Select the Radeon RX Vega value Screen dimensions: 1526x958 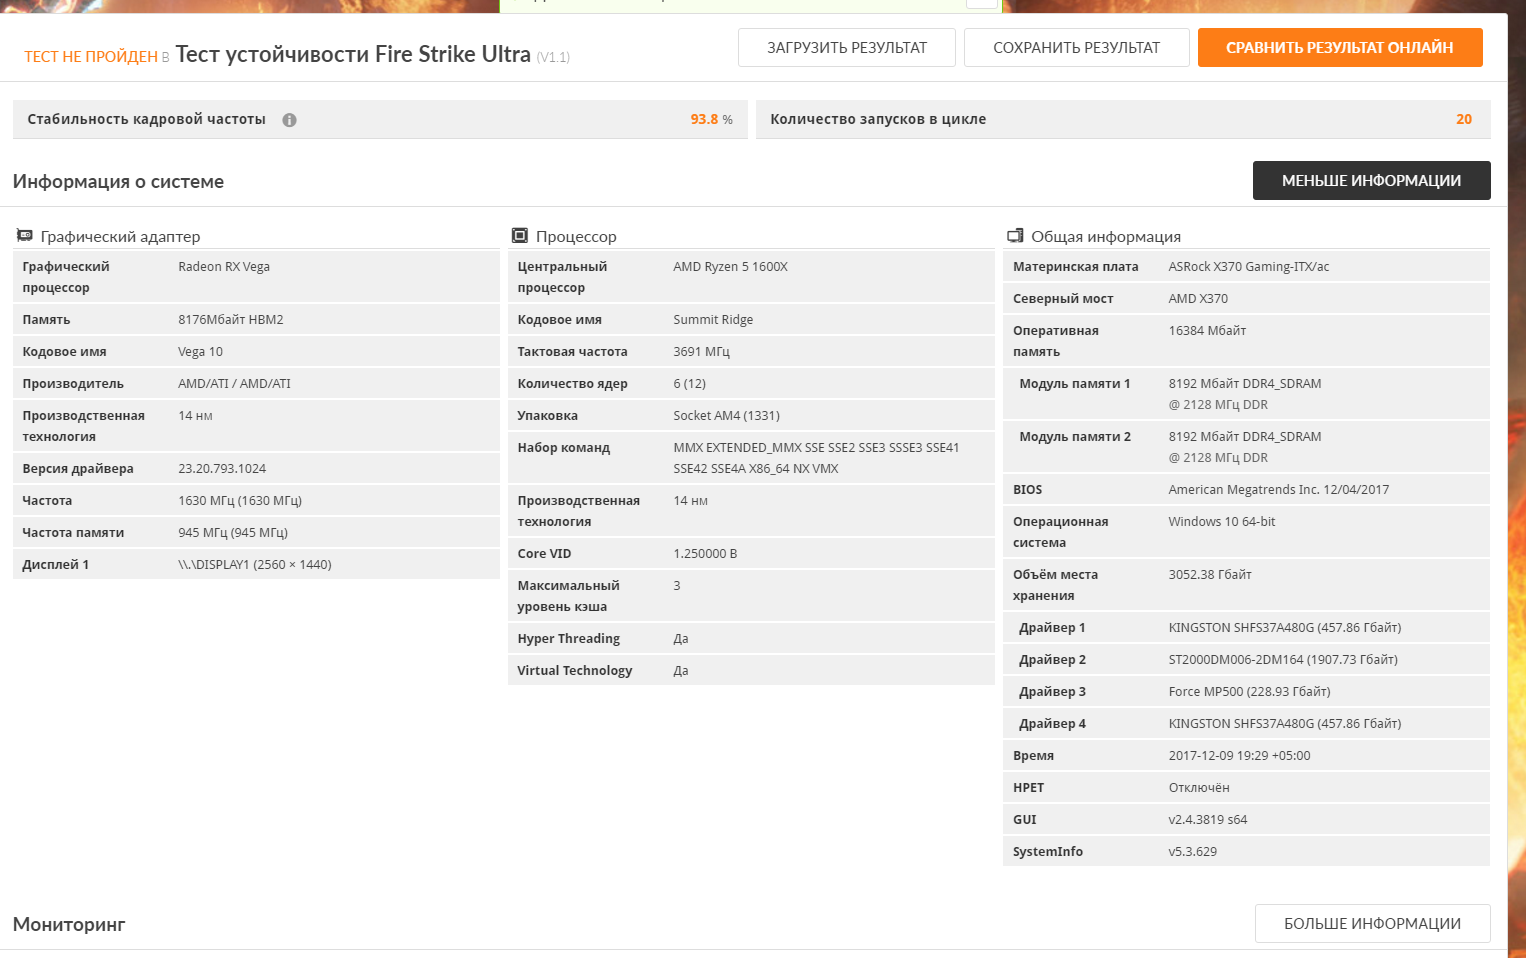(x=224, y=267)
